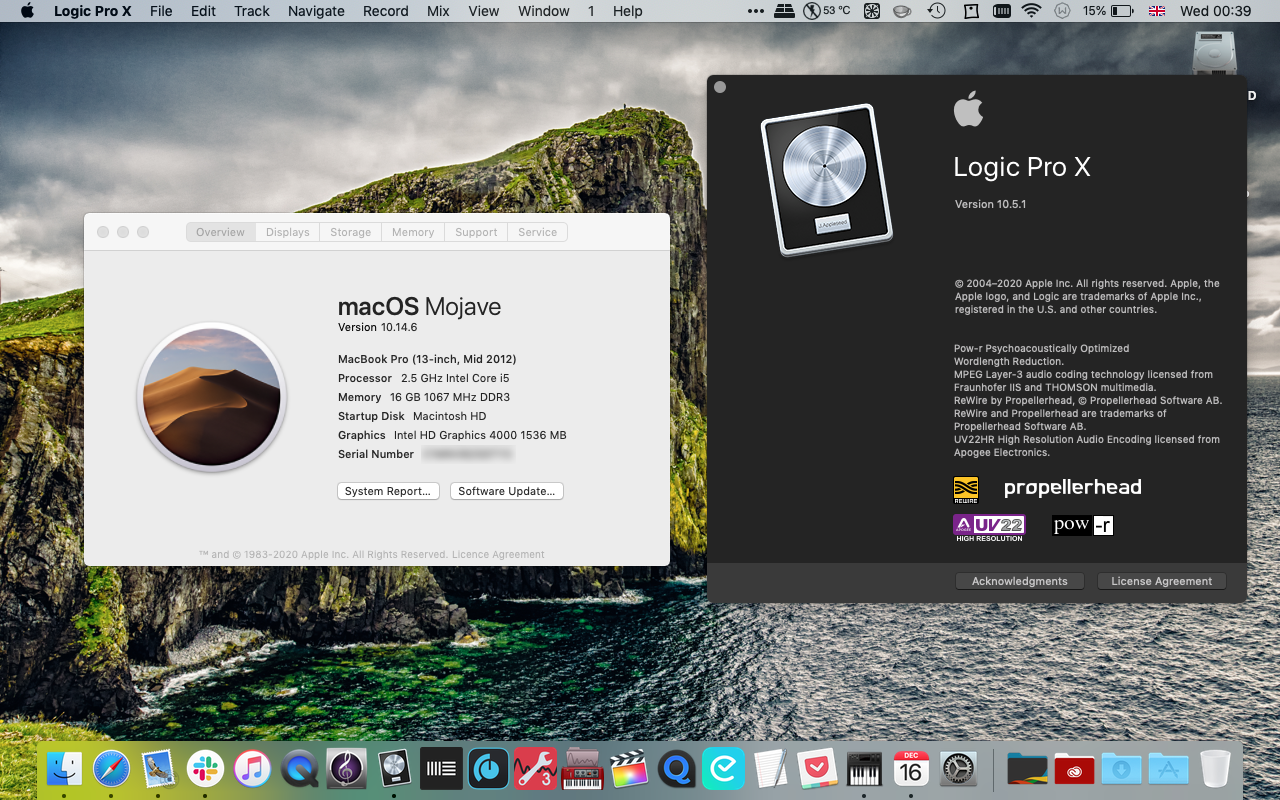Image resolution: width=1280 pixels, height=800 pixels.
Task: Click the macOS Mojave desert image
Action: pyautogui.click(x=212, y=397)
